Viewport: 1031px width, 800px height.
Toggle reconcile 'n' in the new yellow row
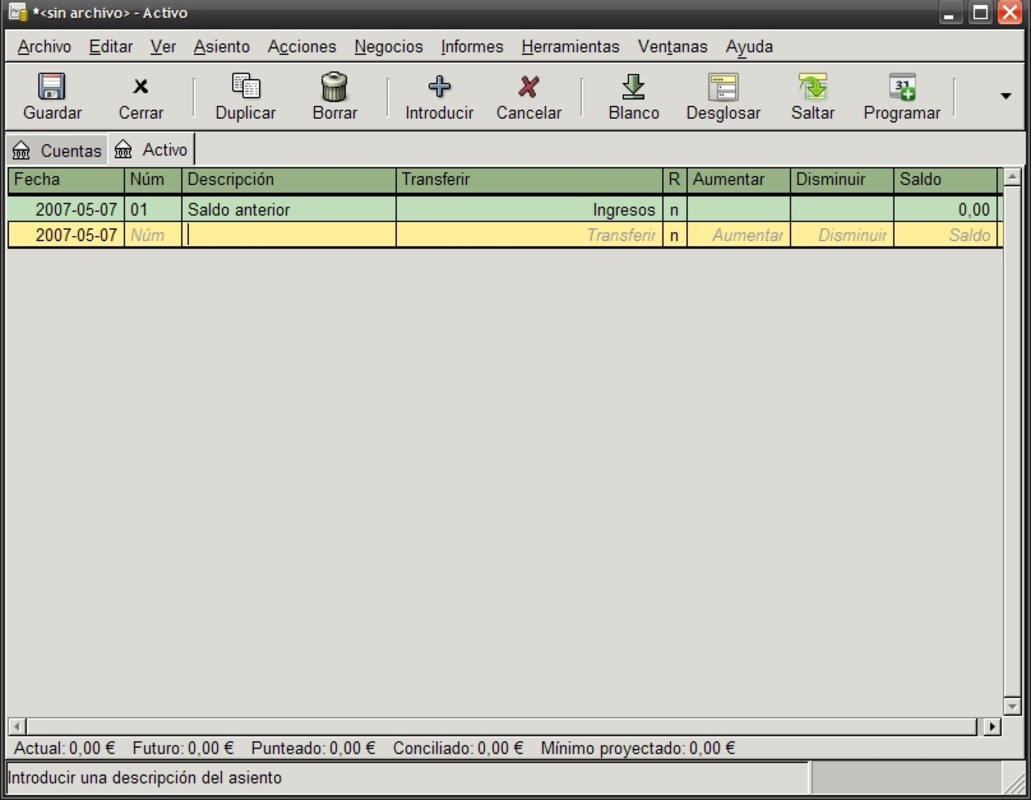675,235
